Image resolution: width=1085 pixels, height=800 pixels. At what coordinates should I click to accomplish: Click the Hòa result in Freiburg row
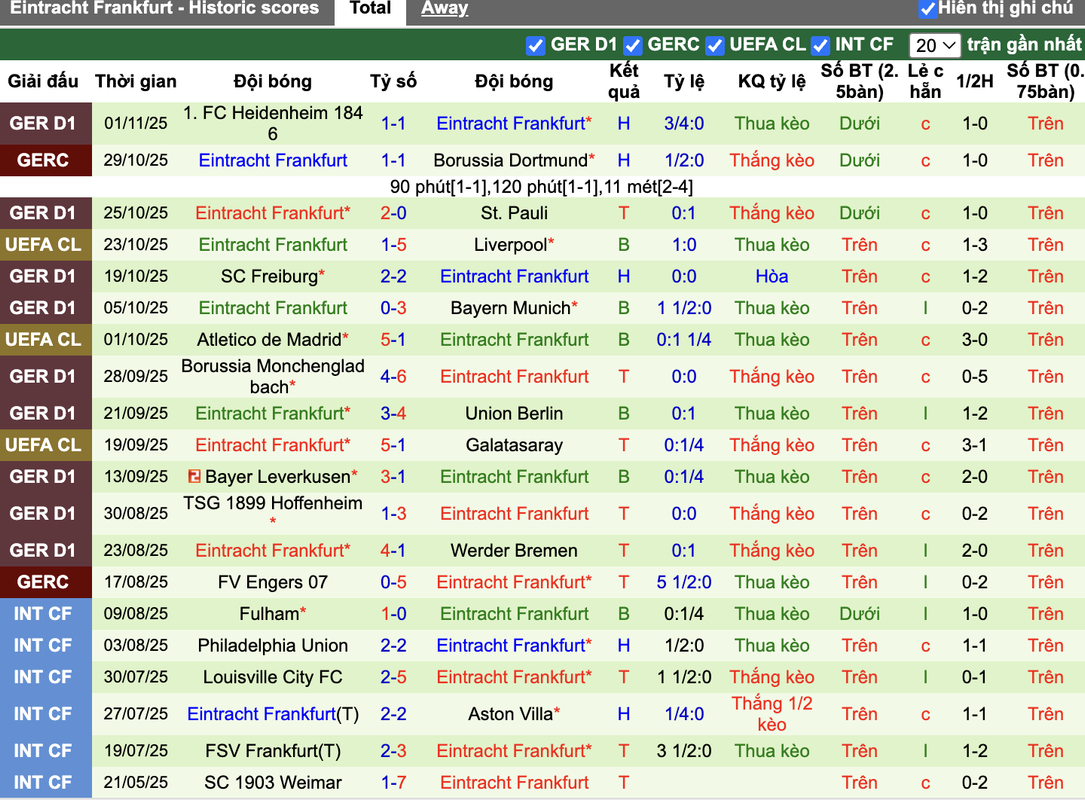(x=772, y=277)
